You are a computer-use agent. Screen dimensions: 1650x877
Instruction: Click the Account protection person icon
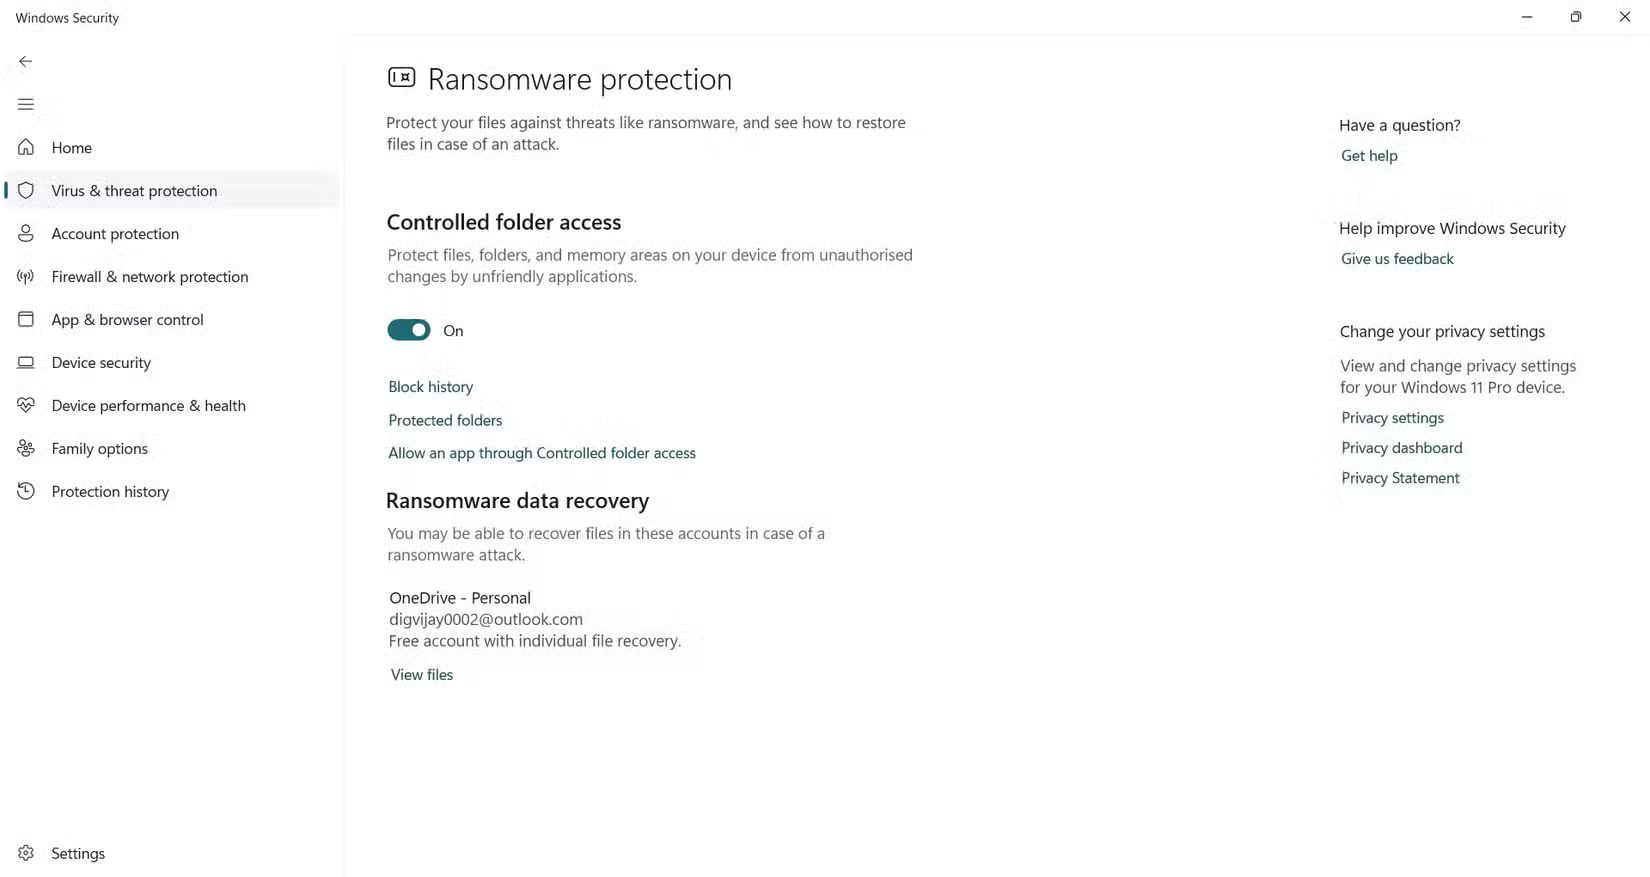tap(25, 233)
